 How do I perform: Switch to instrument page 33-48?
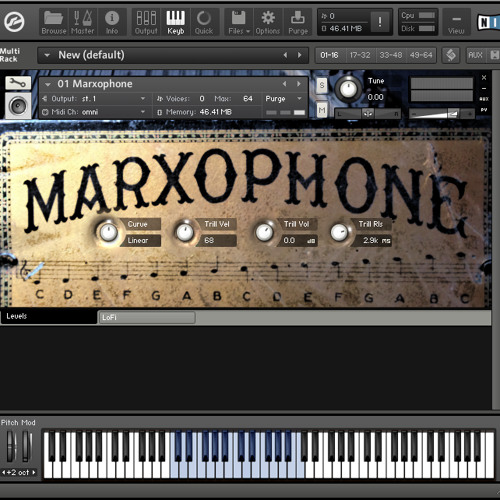pyautogui.click(x=391, y=55)
